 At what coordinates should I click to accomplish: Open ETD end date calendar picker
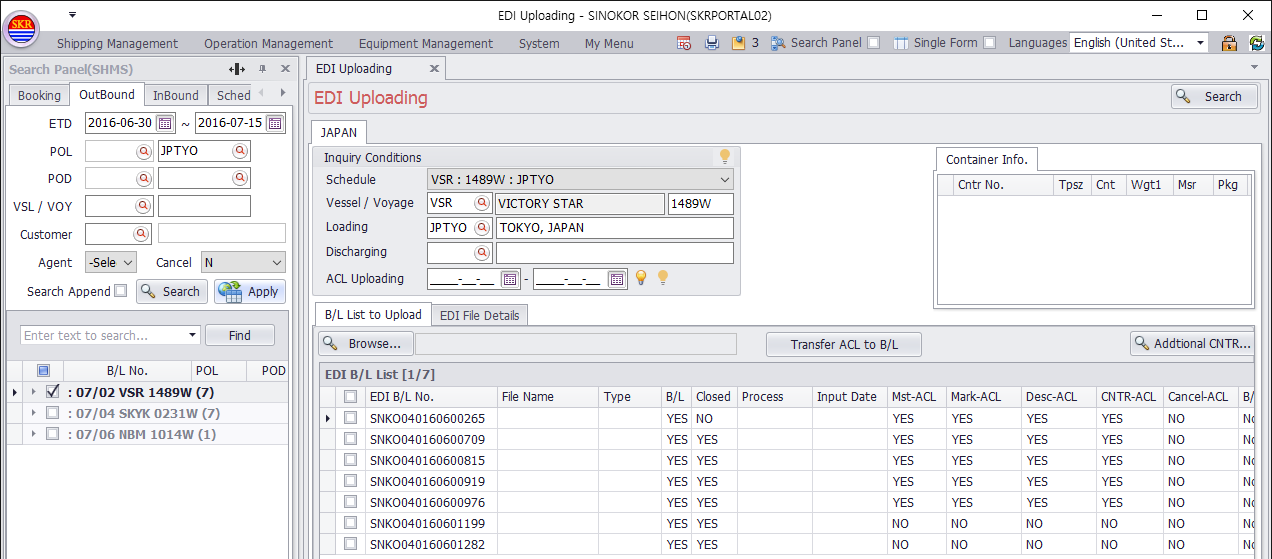click(275, 123)
